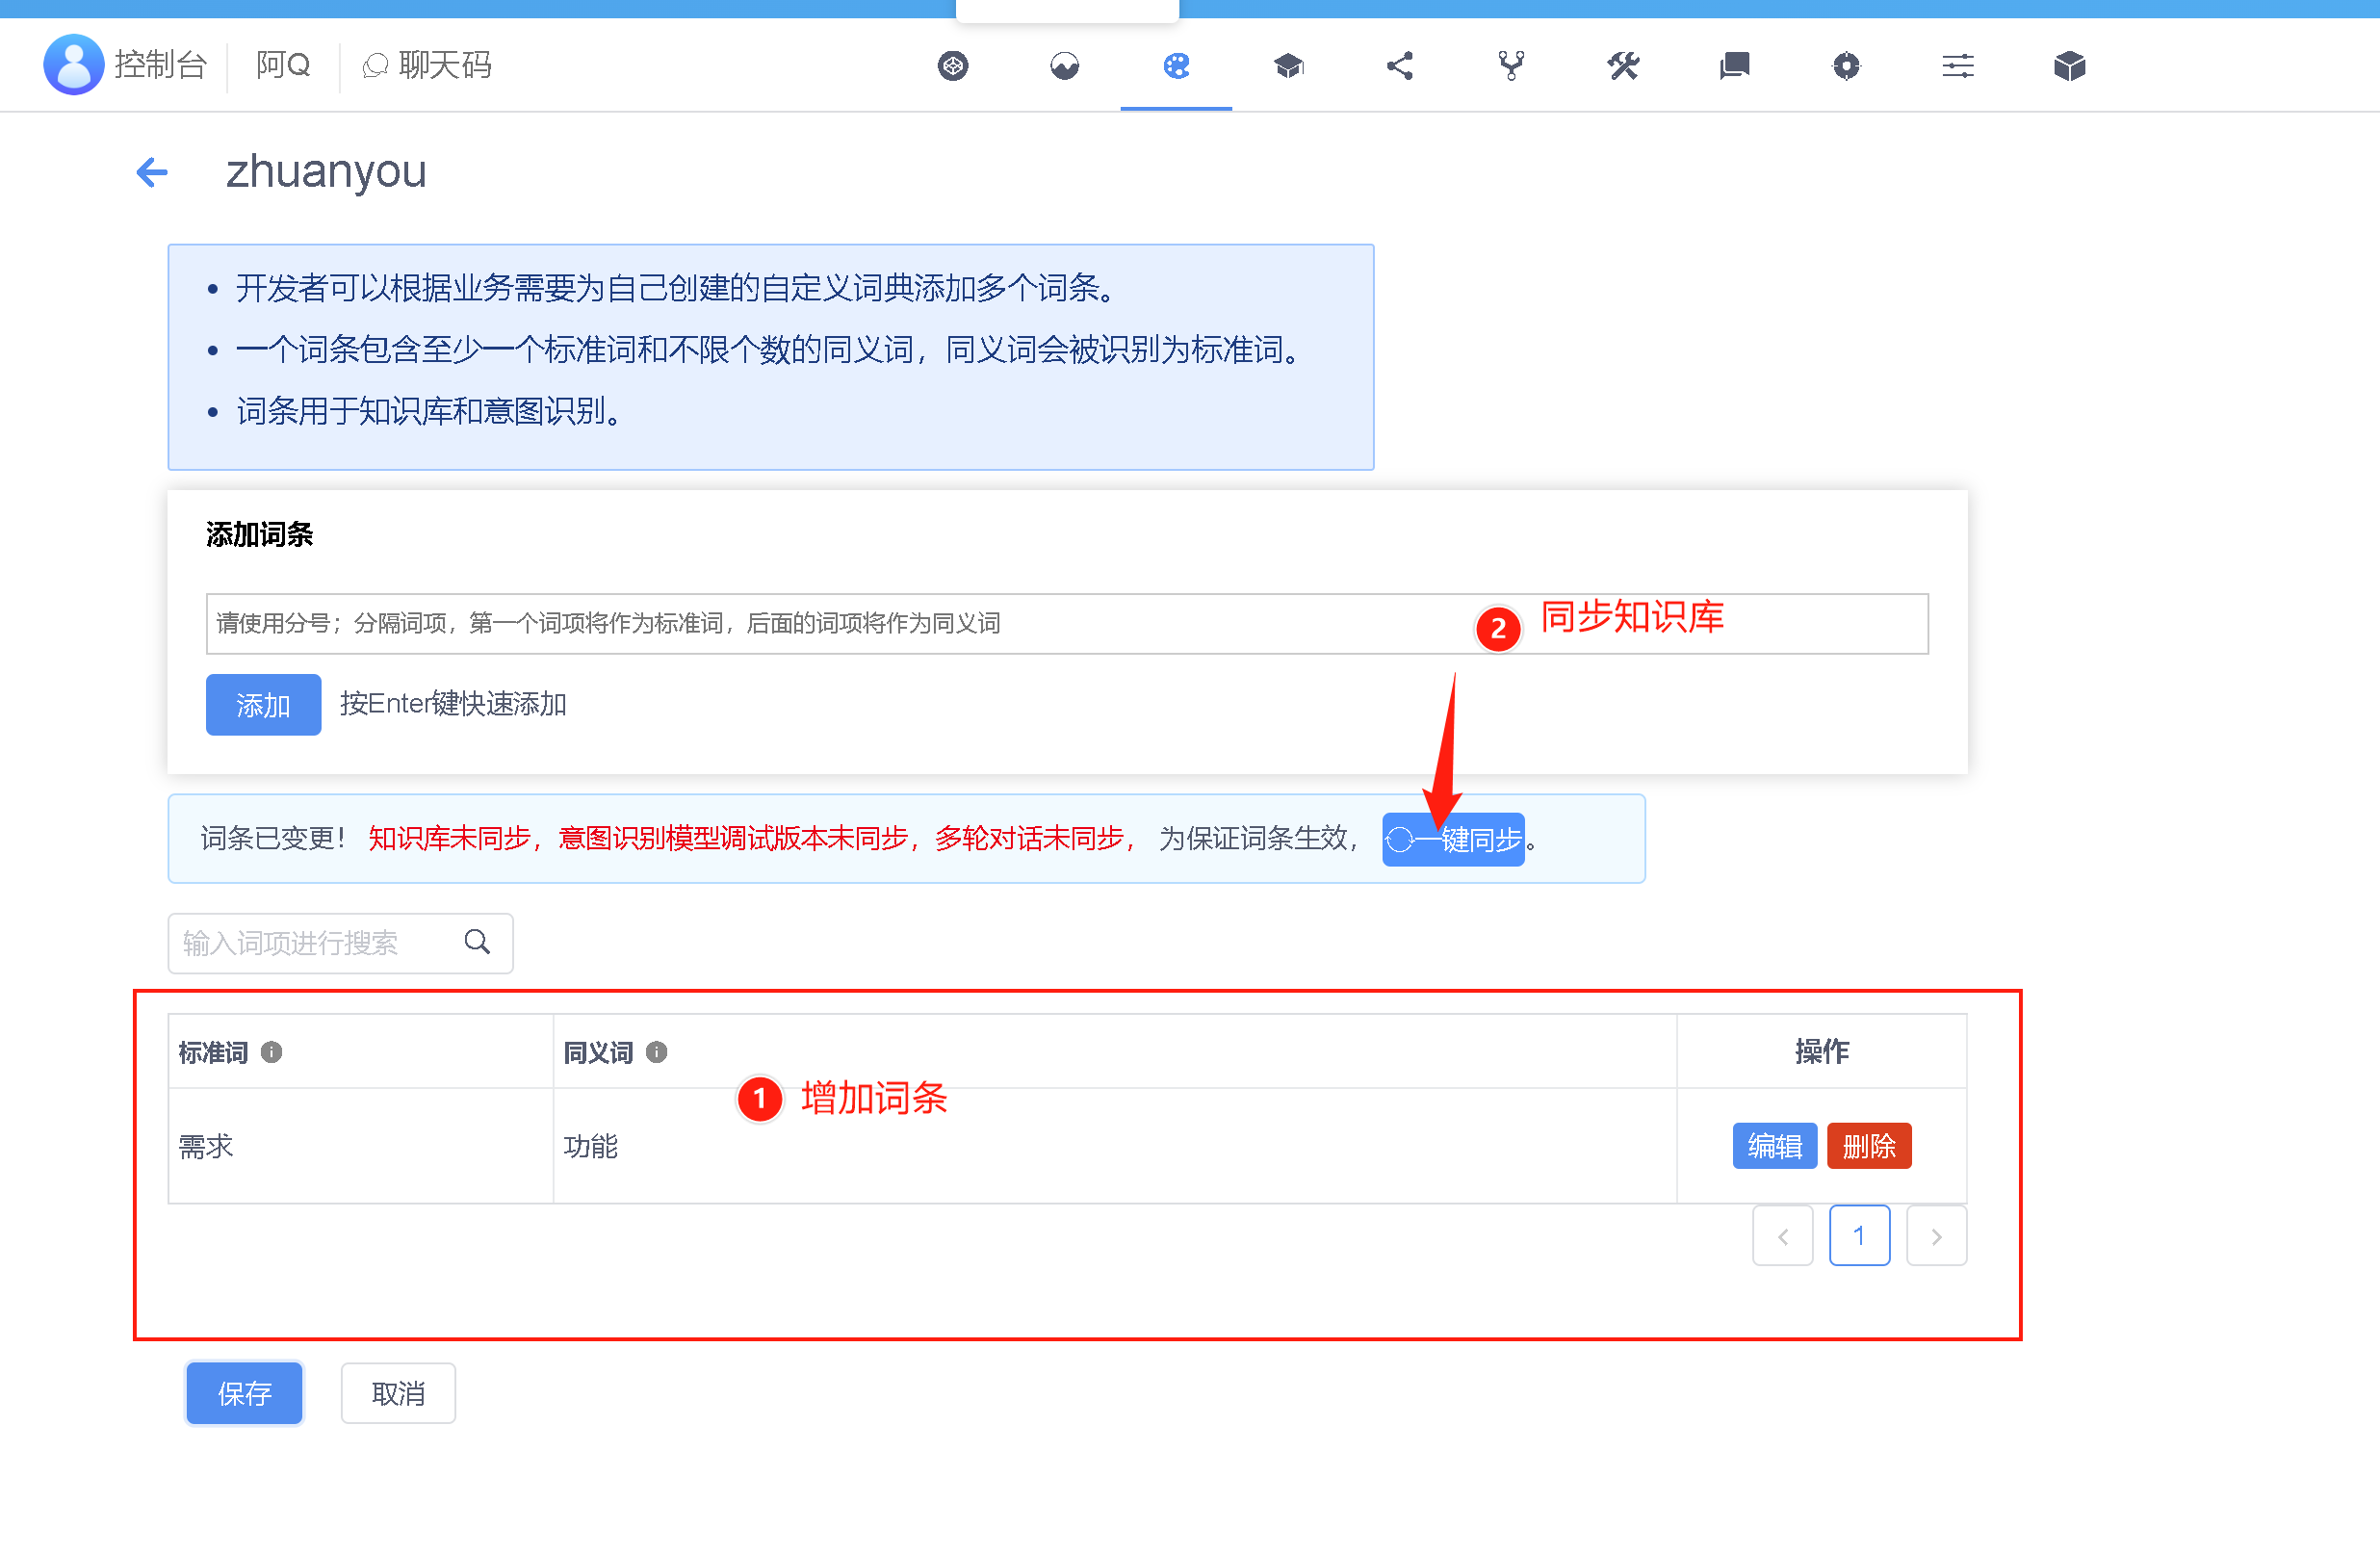Click the share nodes icon in the top bar
The height and width of the screenshot is (1555, 2380).
click(1400, 66)
